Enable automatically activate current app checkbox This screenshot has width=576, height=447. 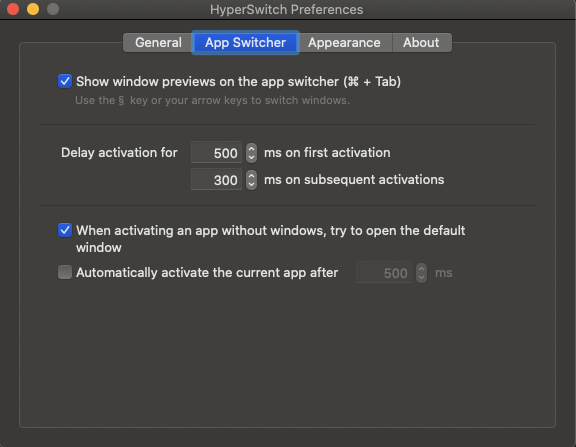click(65, 272)
